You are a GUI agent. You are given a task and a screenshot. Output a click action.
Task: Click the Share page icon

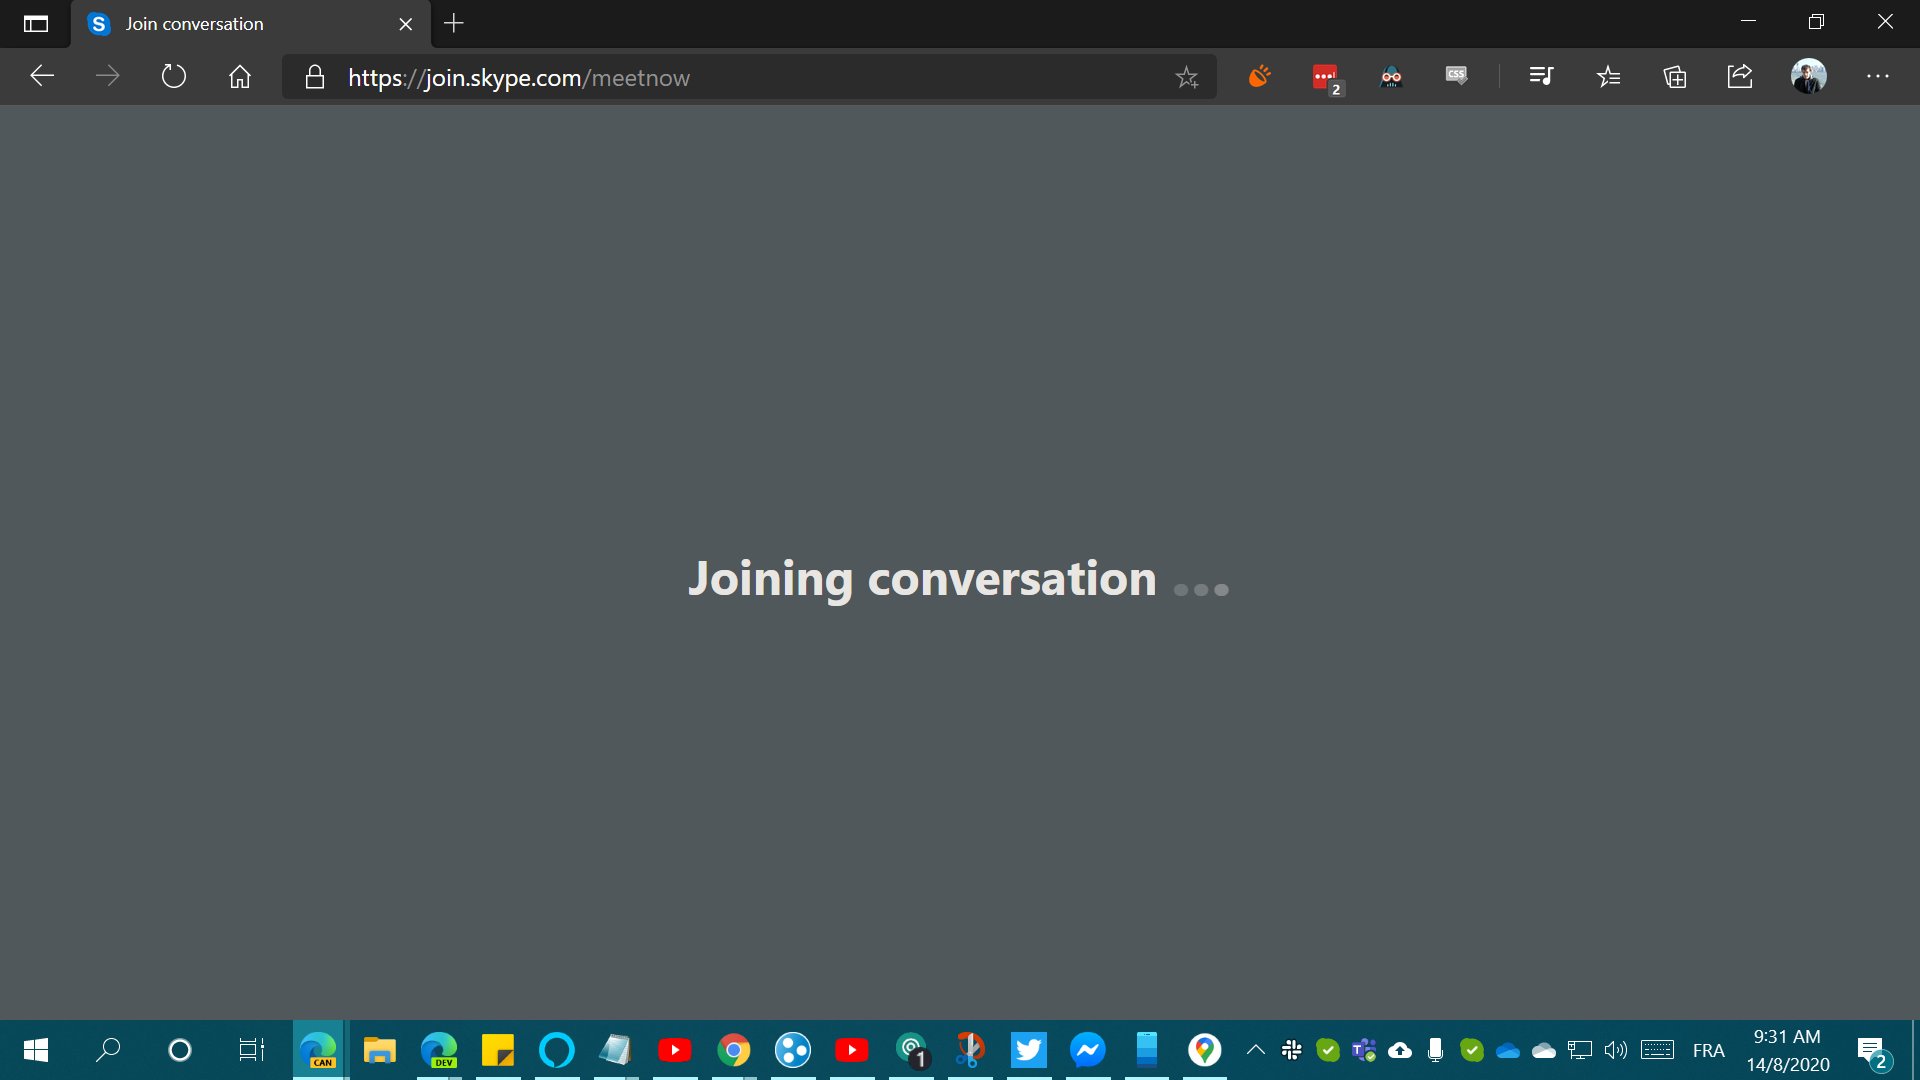point(1740,77)
